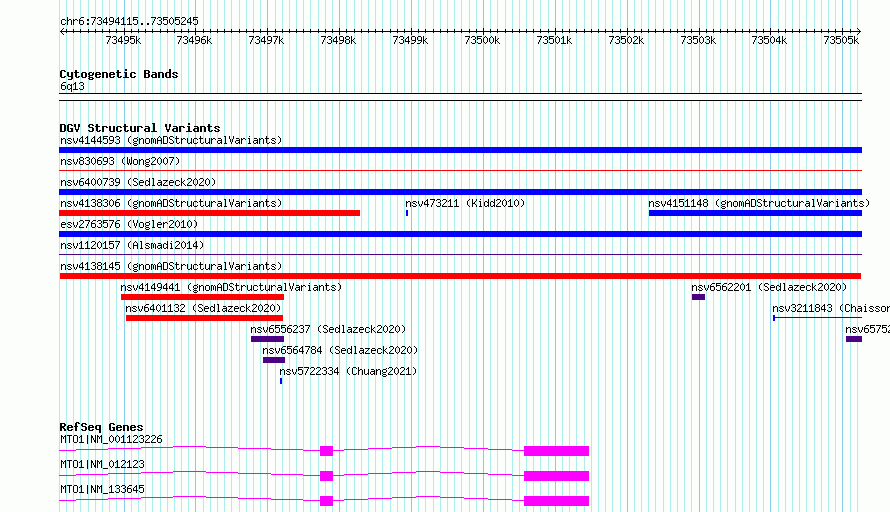Open the MTO1|NM_012123 transcript label
Screen dimensions: 890x512
[x=102, y=464]
